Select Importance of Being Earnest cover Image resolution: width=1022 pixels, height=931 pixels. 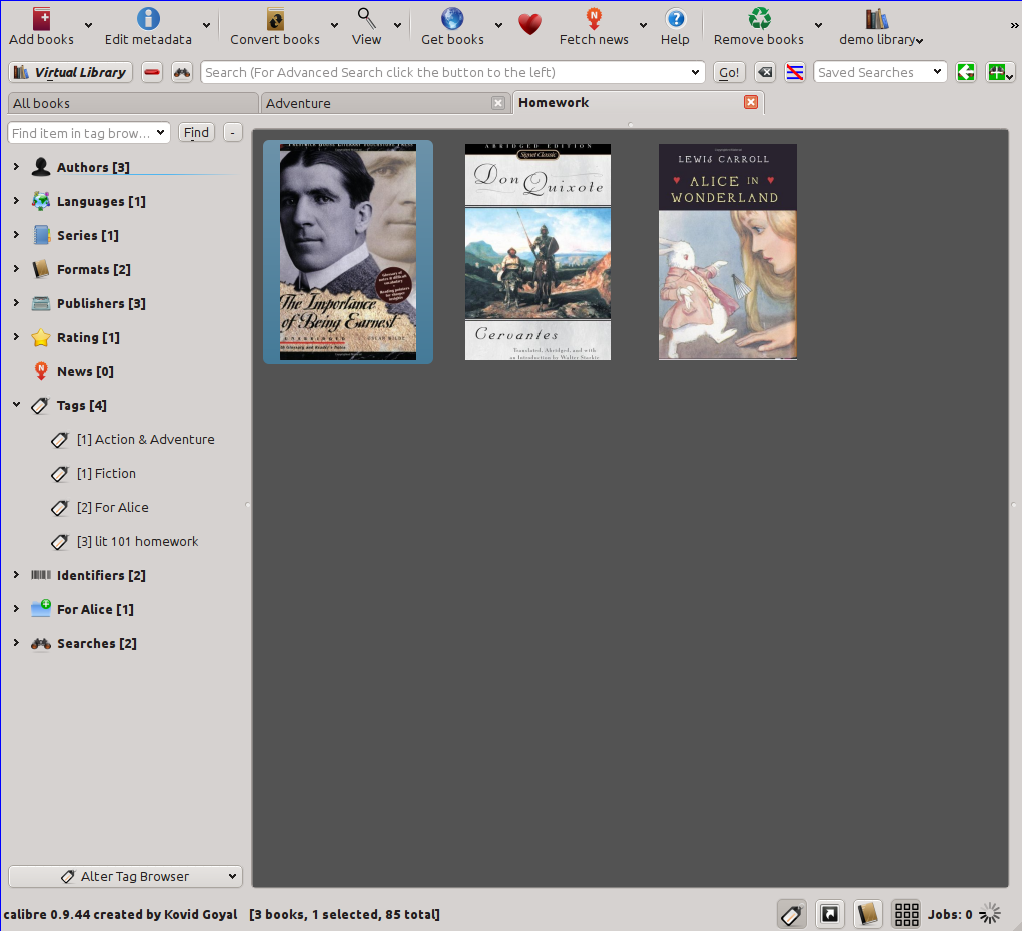(348, 252)
